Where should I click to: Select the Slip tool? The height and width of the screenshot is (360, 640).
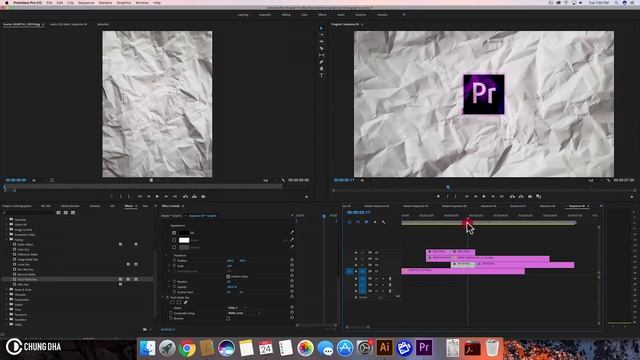click(322, 55)
